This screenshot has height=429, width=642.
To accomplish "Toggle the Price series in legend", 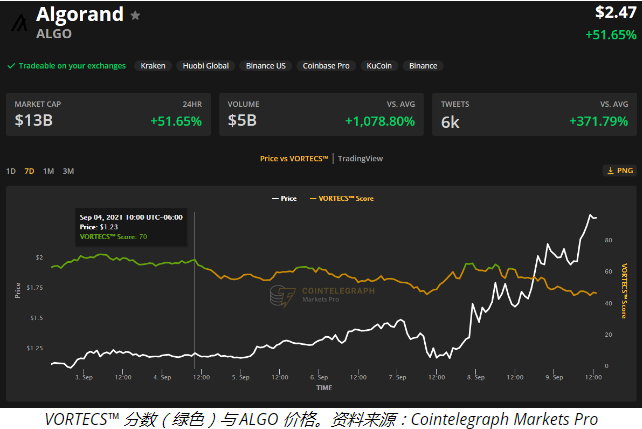I will (x=284, y=199).
